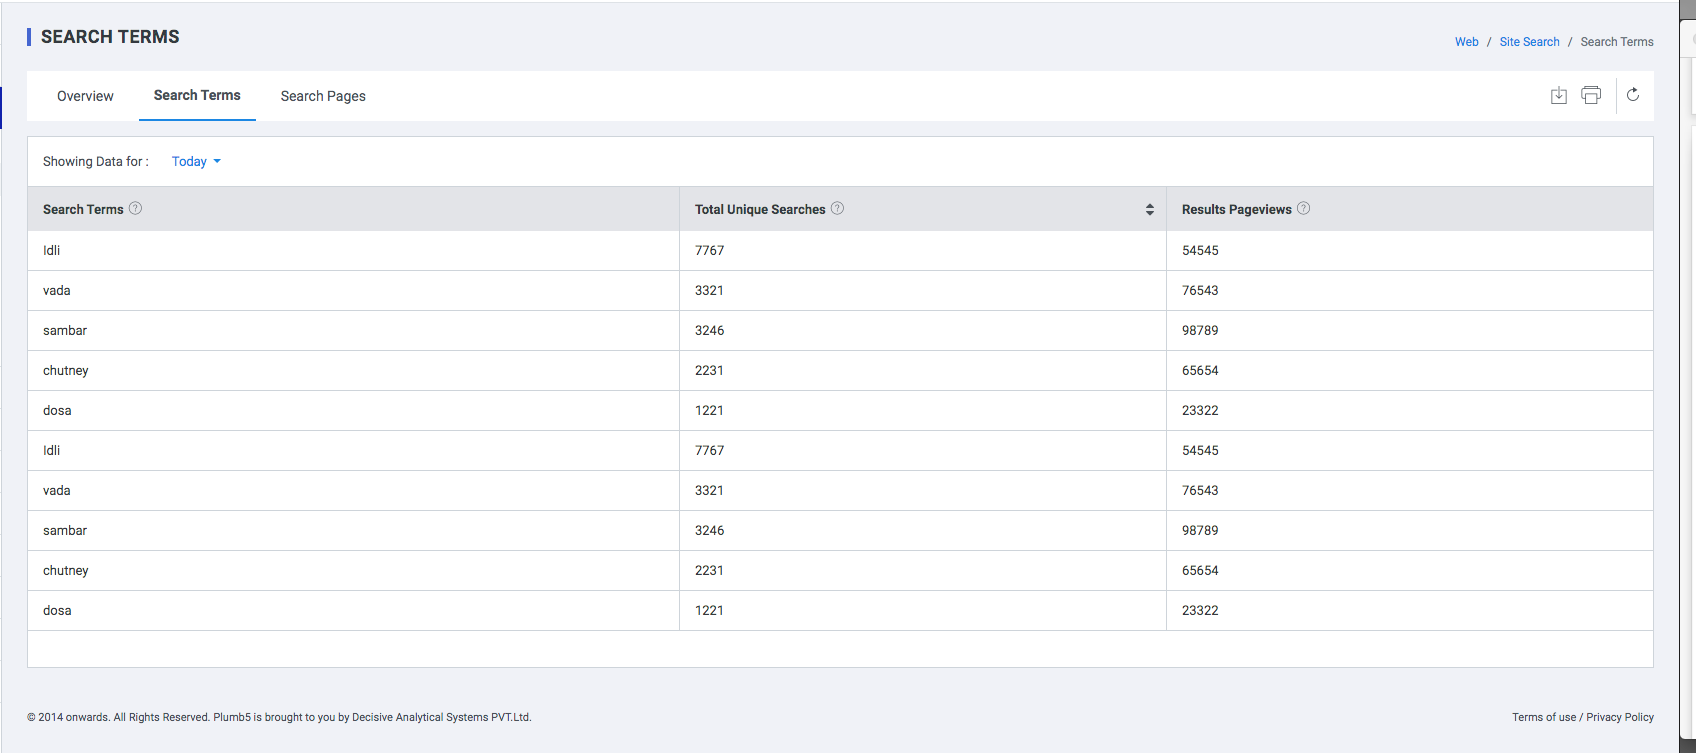The height and width of the screenshot is (753, 1696).
Task: Click help icon next to Results Pageviews
Action: pyautogui.click(x=1304, y=208)
